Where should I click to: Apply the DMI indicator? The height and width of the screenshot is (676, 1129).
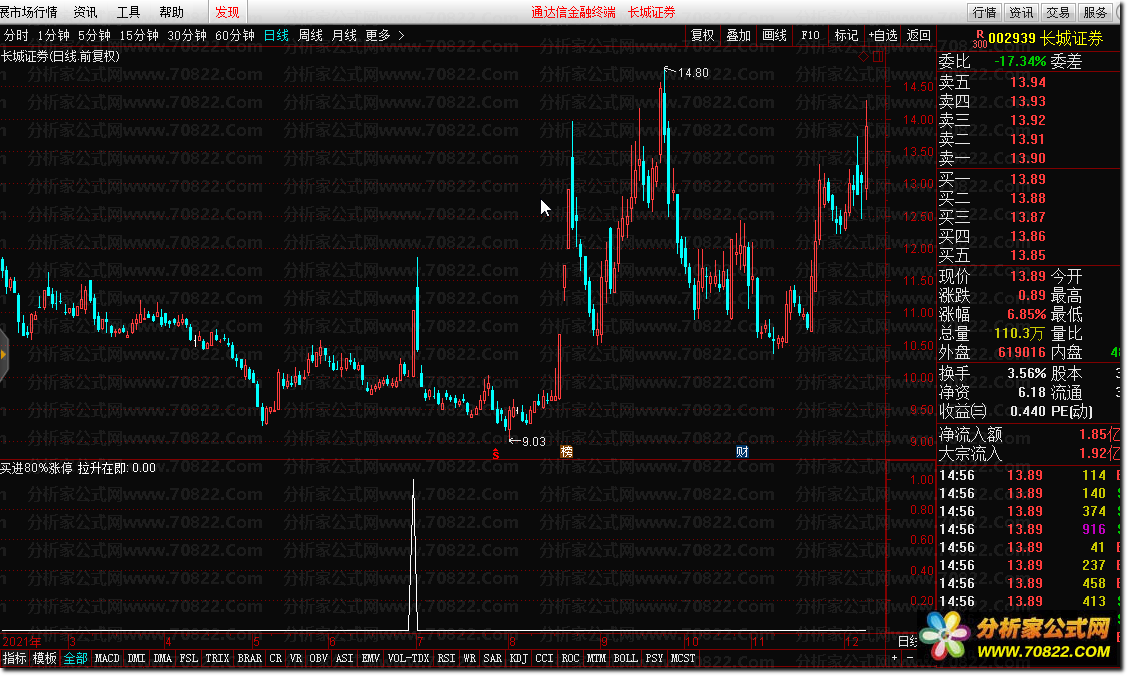[x=136, y=658]
